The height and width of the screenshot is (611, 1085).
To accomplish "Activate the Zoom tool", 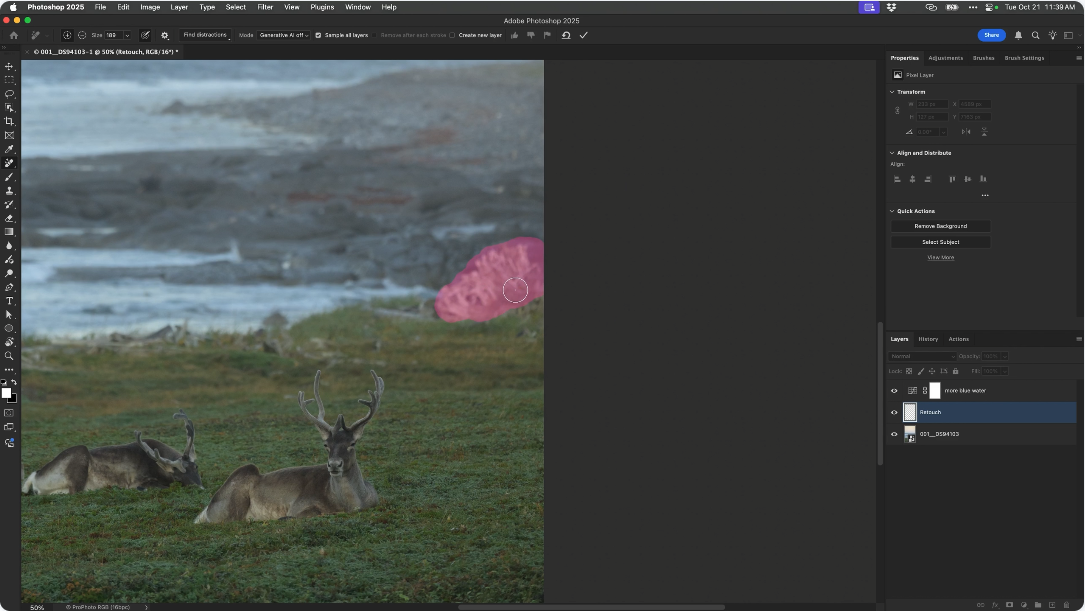I will (x=10, y=356).
